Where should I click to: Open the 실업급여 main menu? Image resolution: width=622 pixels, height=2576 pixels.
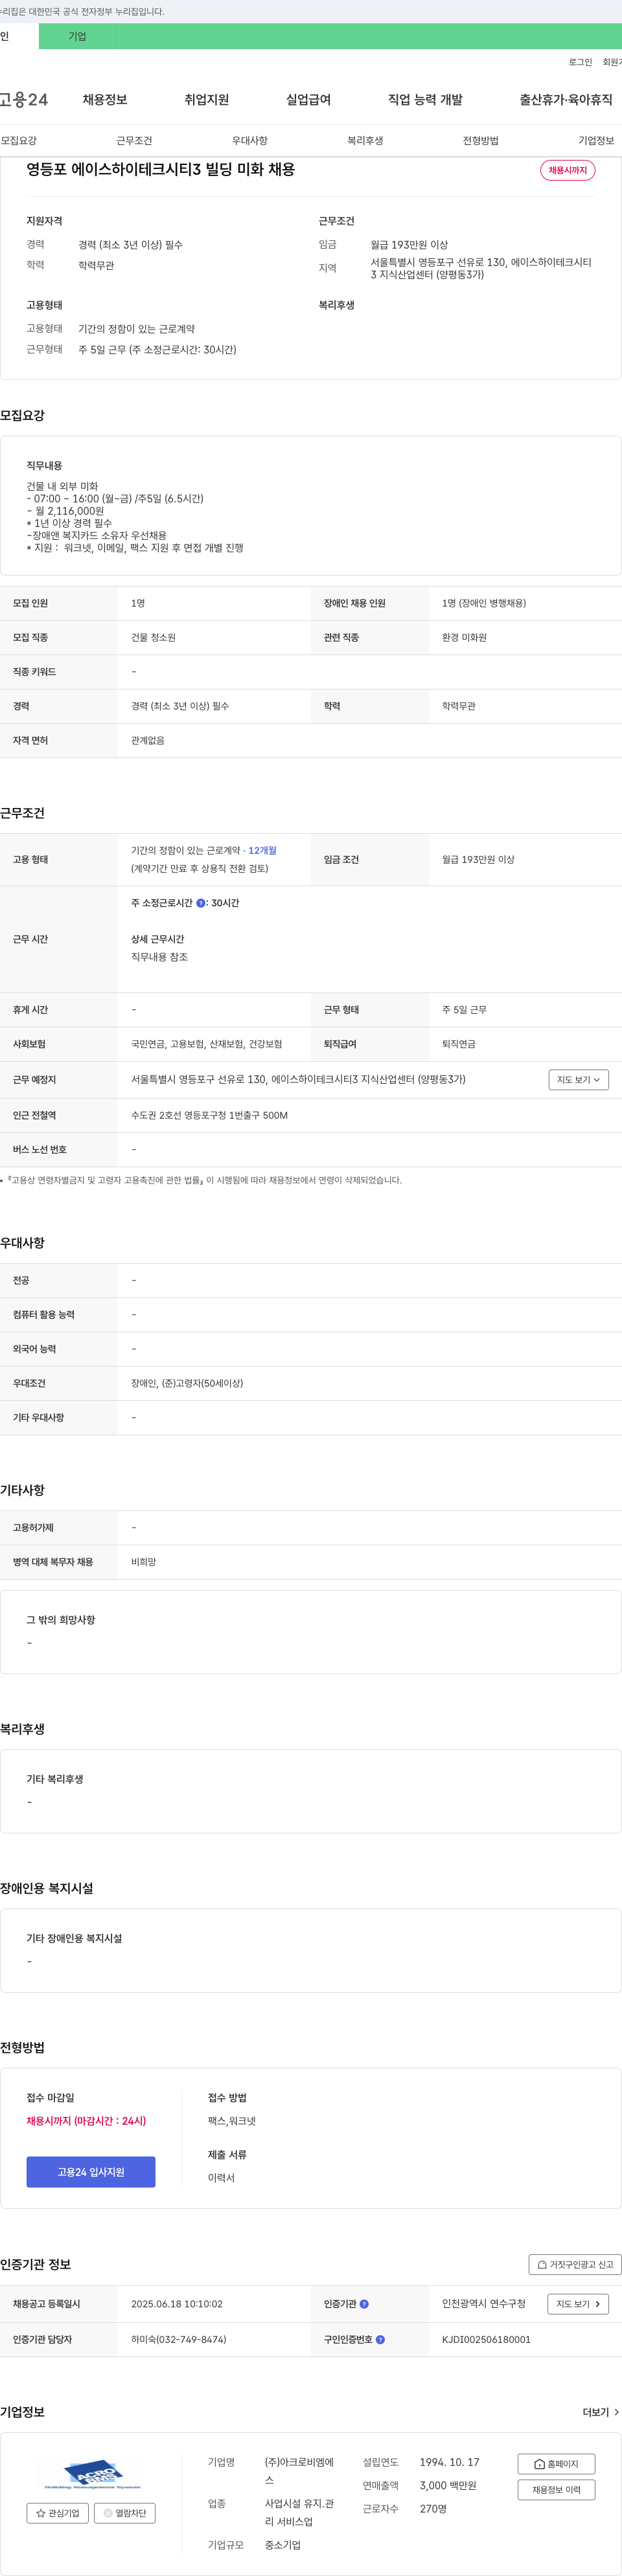[x=308, y=100]
